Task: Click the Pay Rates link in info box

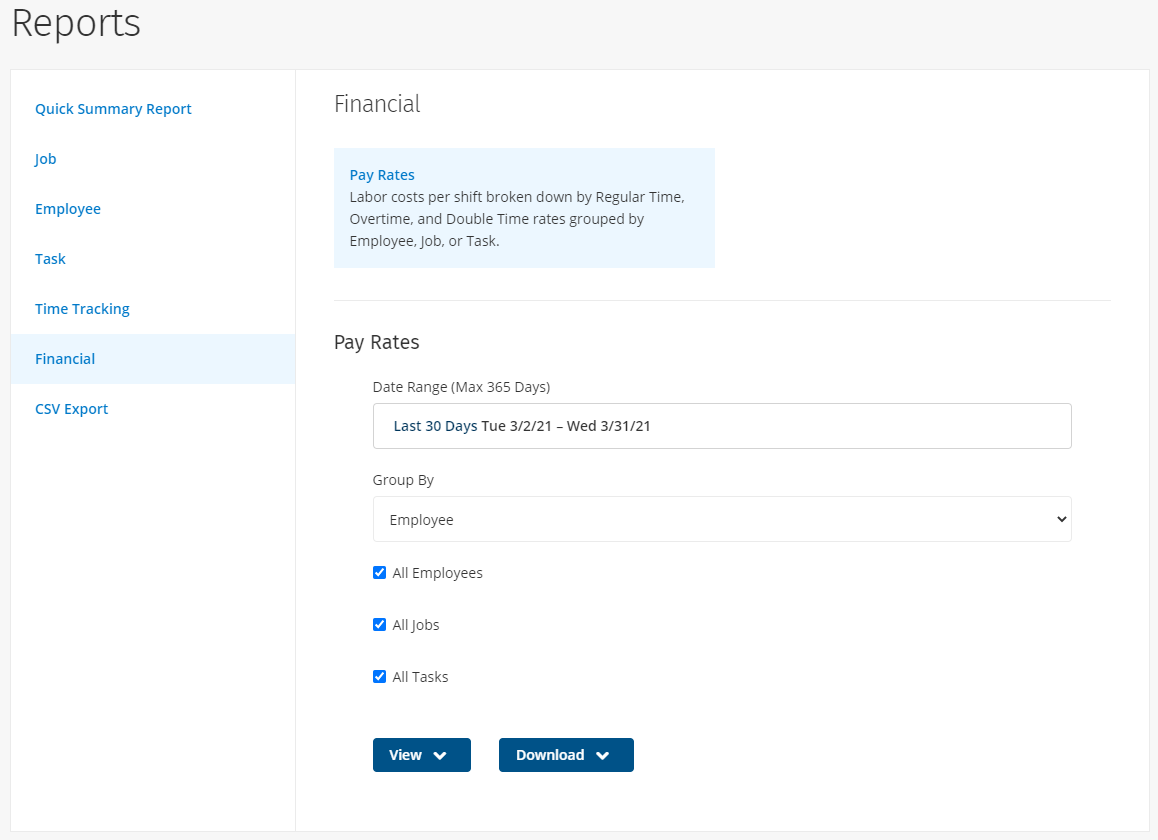Action: pos(382,174)
